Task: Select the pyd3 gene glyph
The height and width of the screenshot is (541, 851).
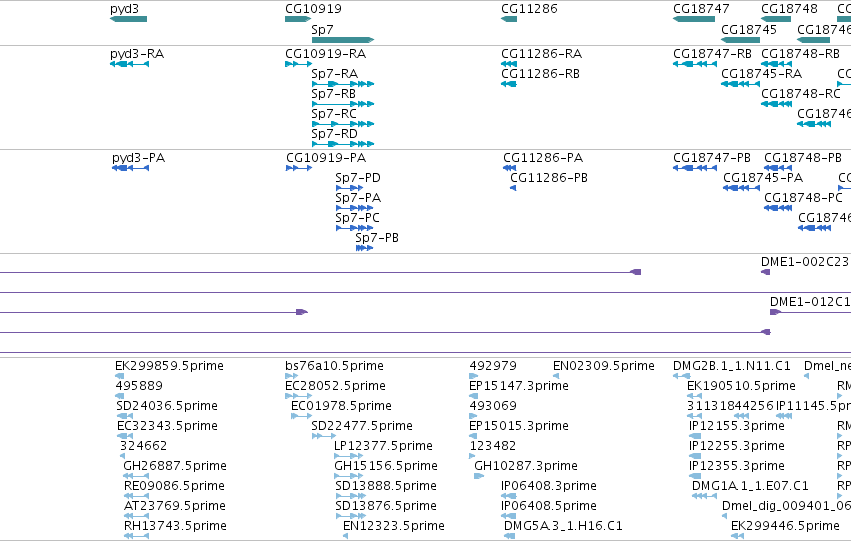Action: (129, 19)
